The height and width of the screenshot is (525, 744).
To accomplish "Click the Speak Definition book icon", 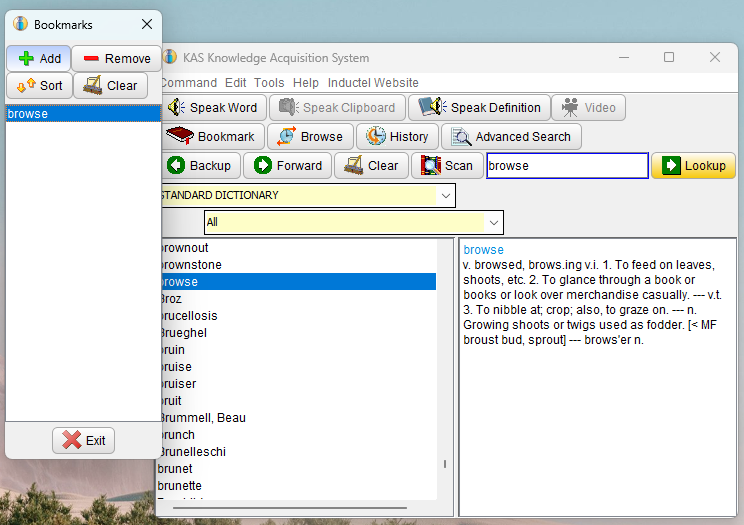I will coord(432,107).
